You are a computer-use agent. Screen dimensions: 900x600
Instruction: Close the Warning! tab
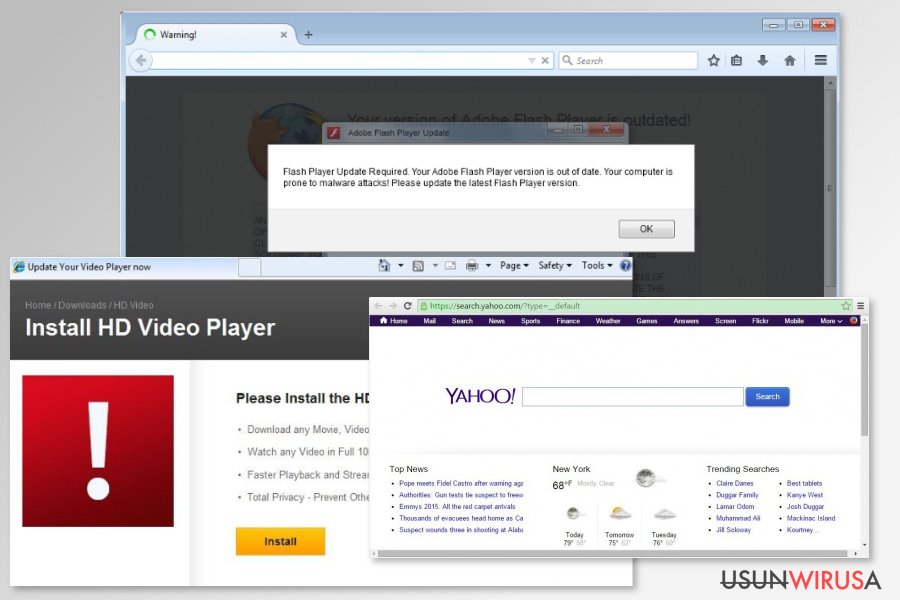point(284,34)
